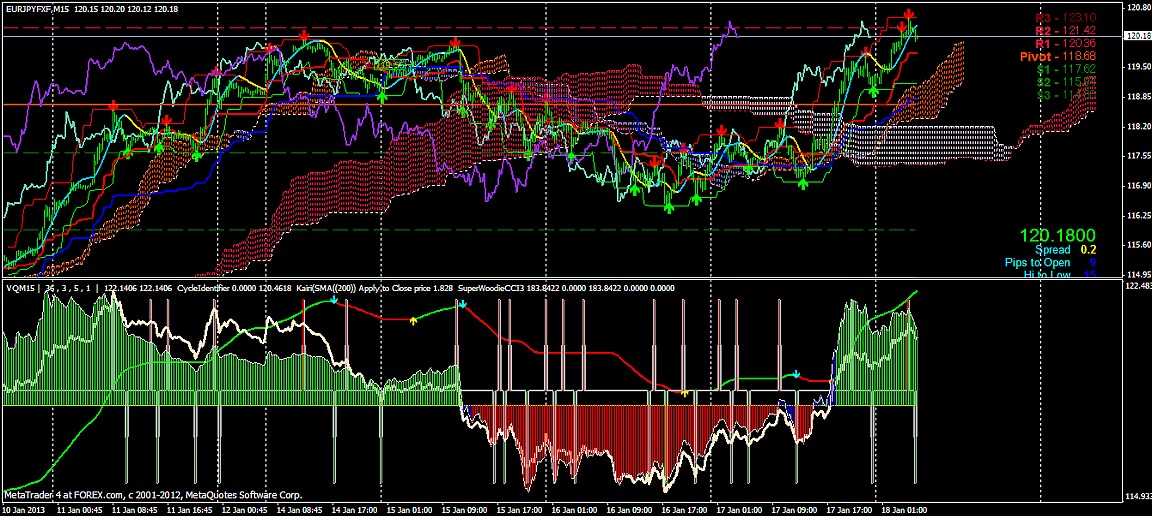Click the rightmost cyan arrow in the indicator window

(796, 375)
